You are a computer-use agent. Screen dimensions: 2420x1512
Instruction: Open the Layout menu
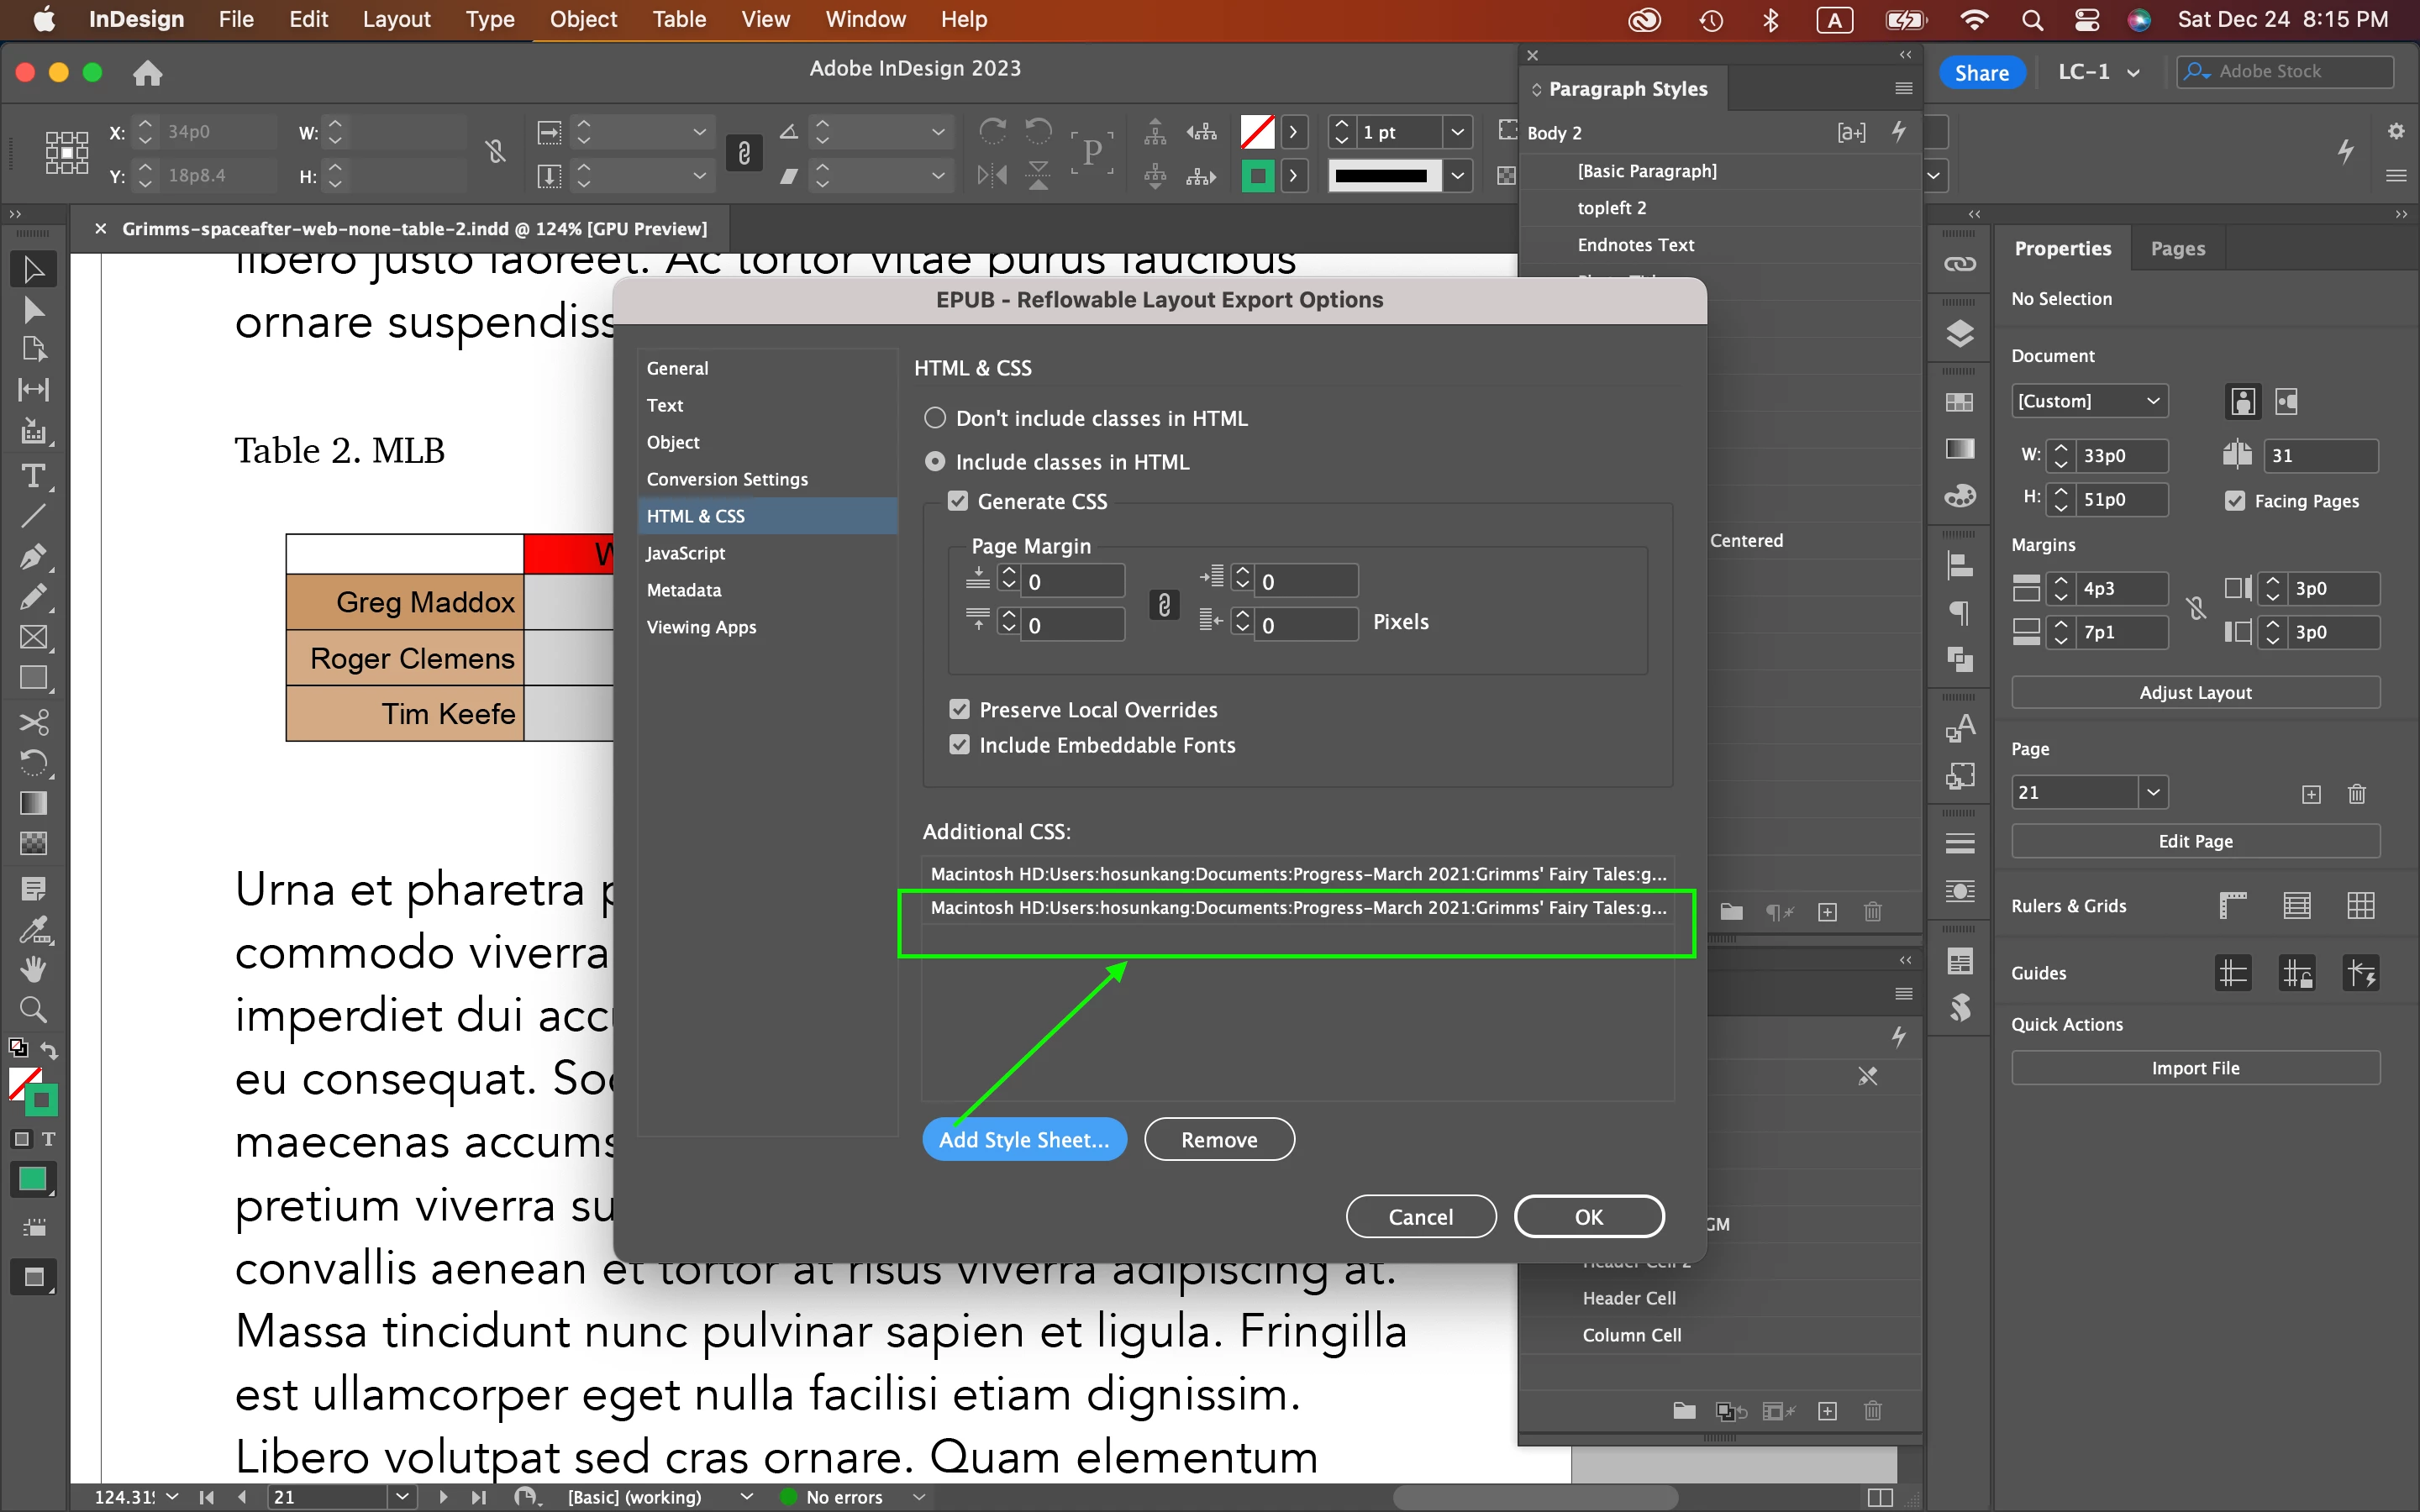pos(396,19)
